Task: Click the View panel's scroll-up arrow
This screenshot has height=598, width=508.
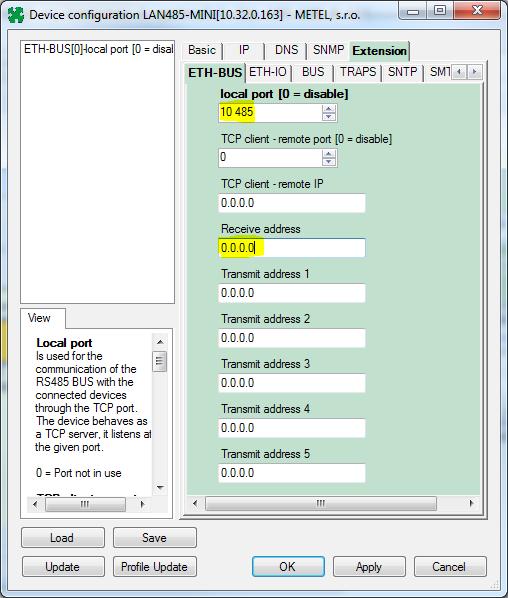Action: (160, 342)
